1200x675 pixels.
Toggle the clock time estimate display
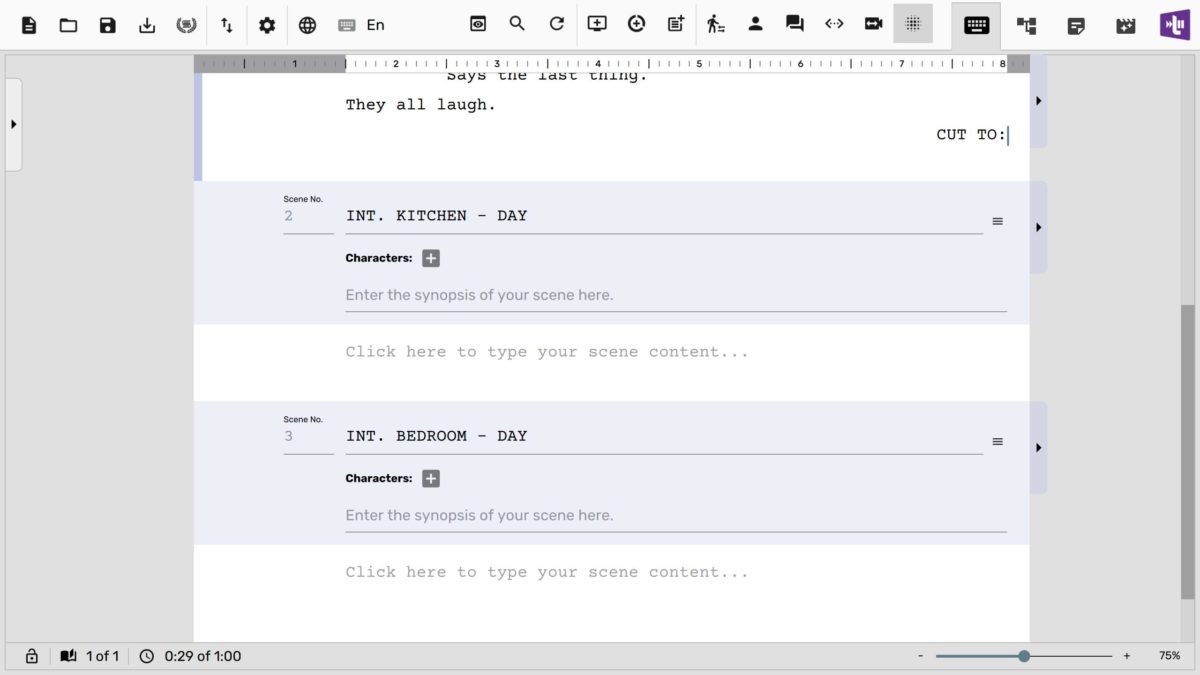point(147,656)
